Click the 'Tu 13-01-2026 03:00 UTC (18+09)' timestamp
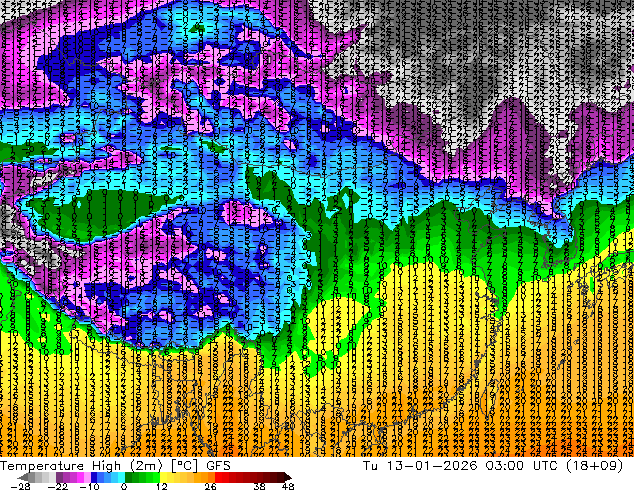The width and height of the screenshot is (634, 490). (493, 465)
